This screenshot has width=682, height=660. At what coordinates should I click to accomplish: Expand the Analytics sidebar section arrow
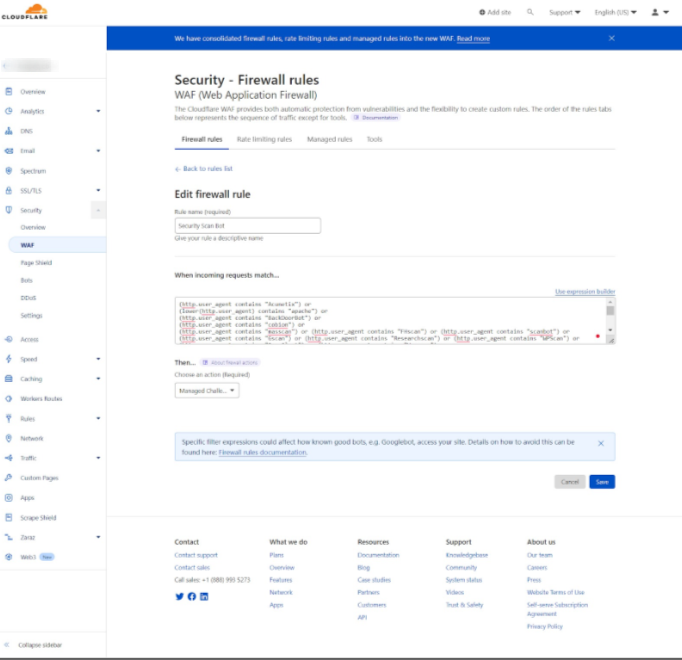click(x=98, y=111)
